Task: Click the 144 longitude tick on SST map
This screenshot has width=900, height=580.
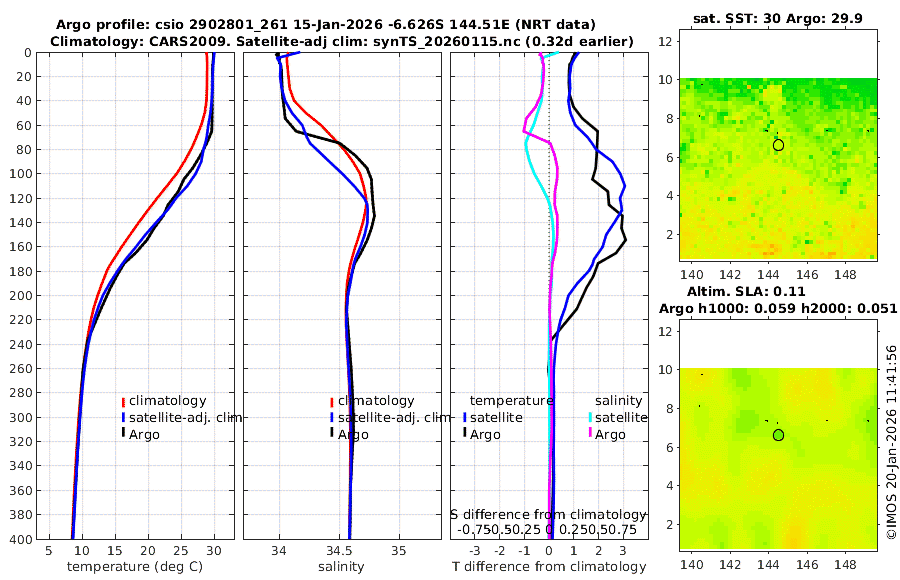Action: [x=769, y=274]
